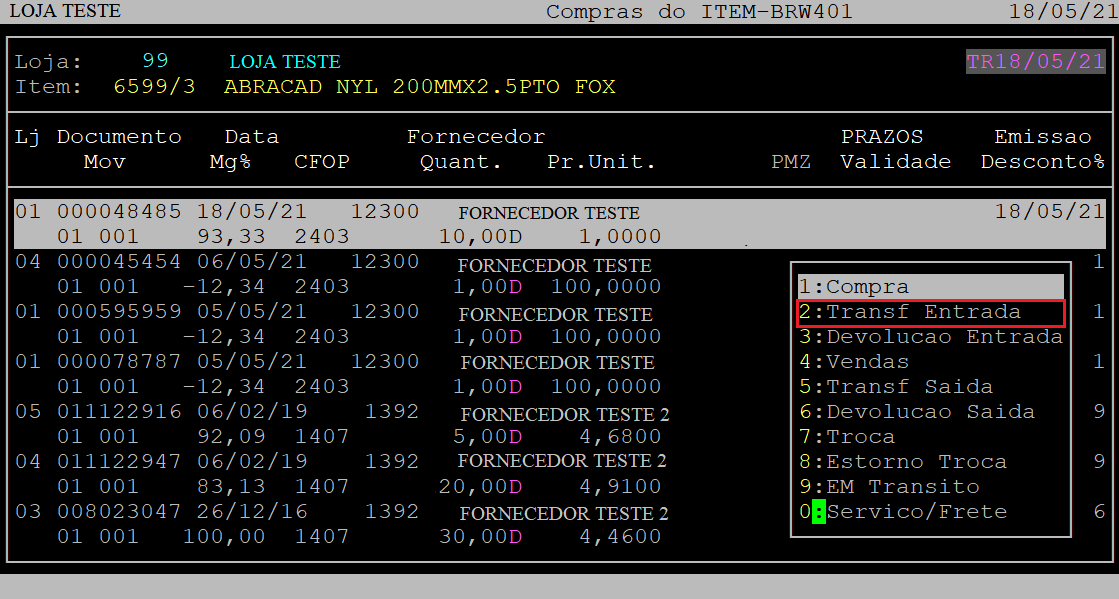Click document 011122916 purchase record
The height and width of the screenshot is (599, 1119).
pos(119,412)
